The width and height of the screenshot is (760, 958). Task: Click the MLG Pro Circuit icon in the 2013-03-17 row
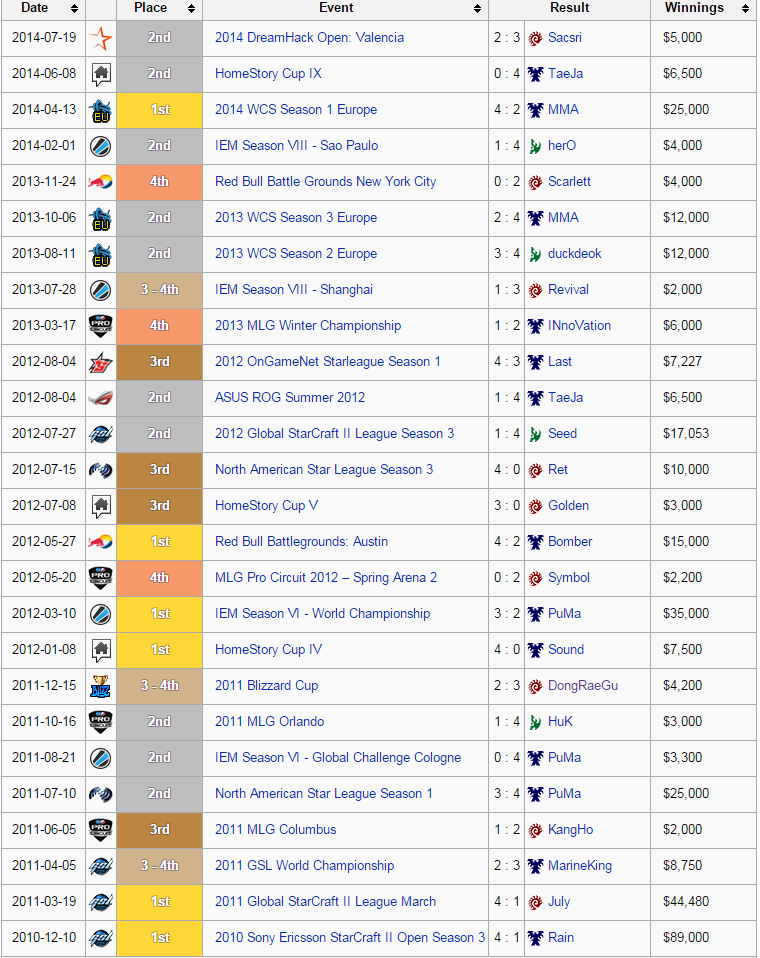click(101, 326)
